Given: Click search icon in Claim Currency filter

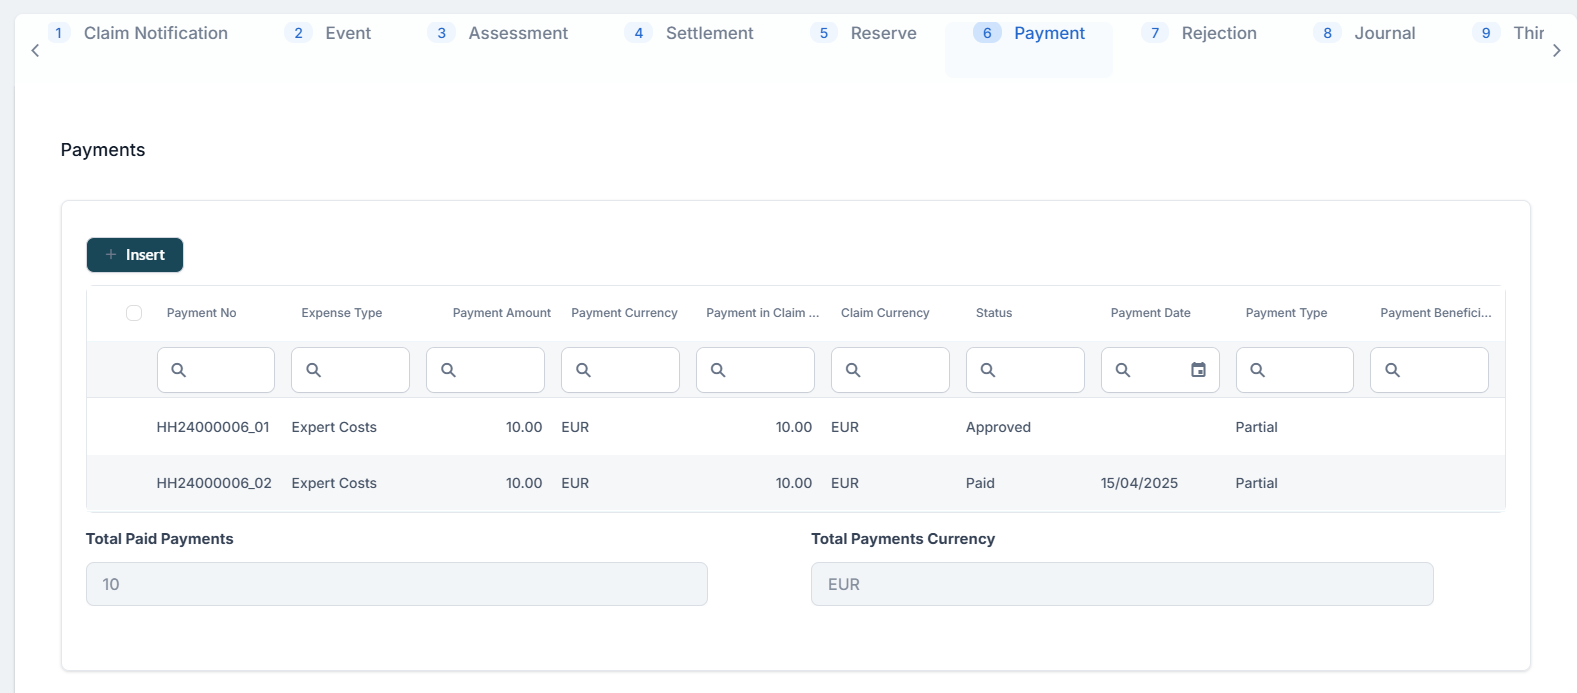Looking at the screenshot, I should (853, 370).
